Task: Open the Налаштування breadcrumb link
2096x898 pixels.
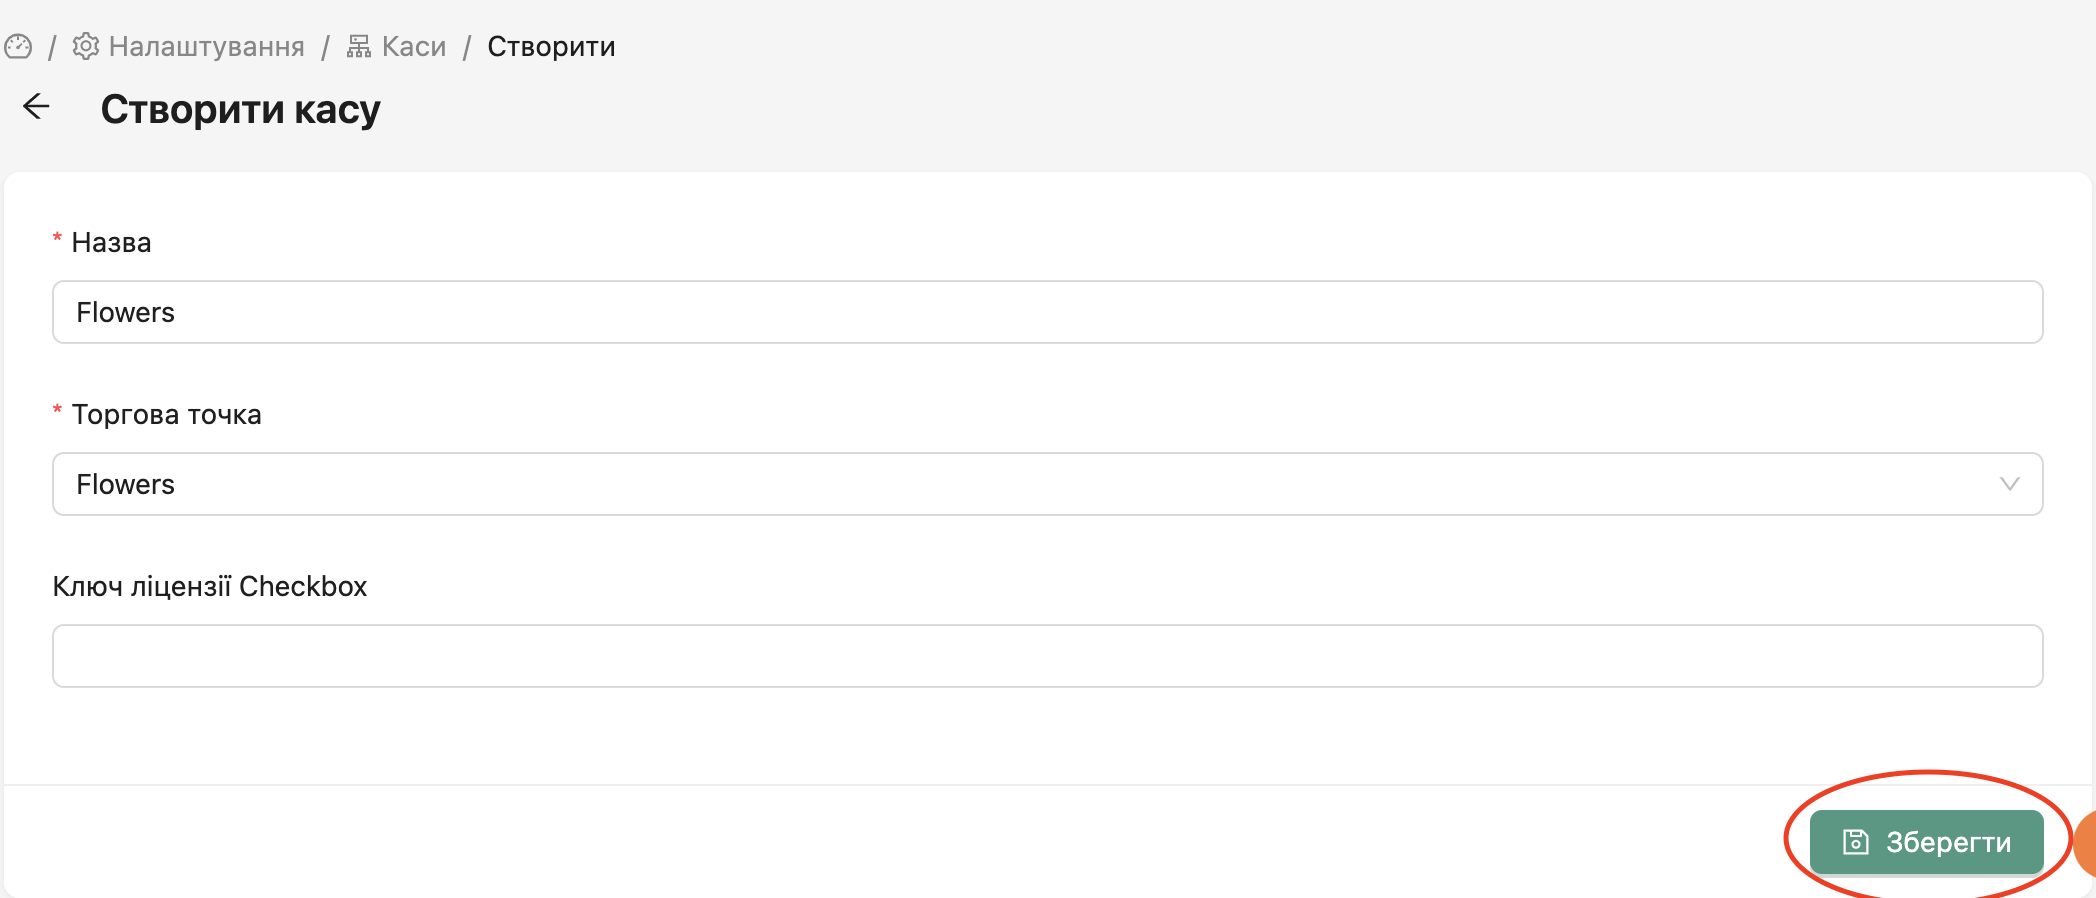Action: (x=206, y=47)
